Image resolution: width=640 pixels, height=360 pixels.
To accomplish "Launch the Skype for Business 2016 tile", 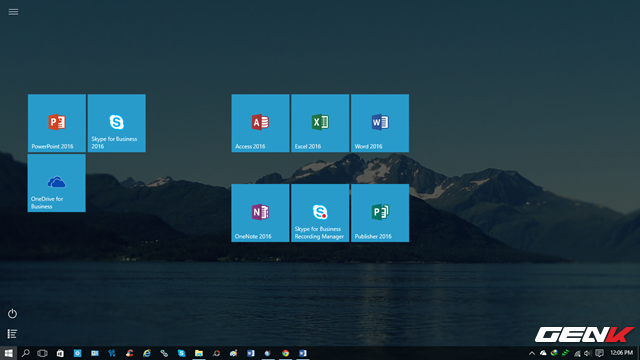I will tap(117, 123).
